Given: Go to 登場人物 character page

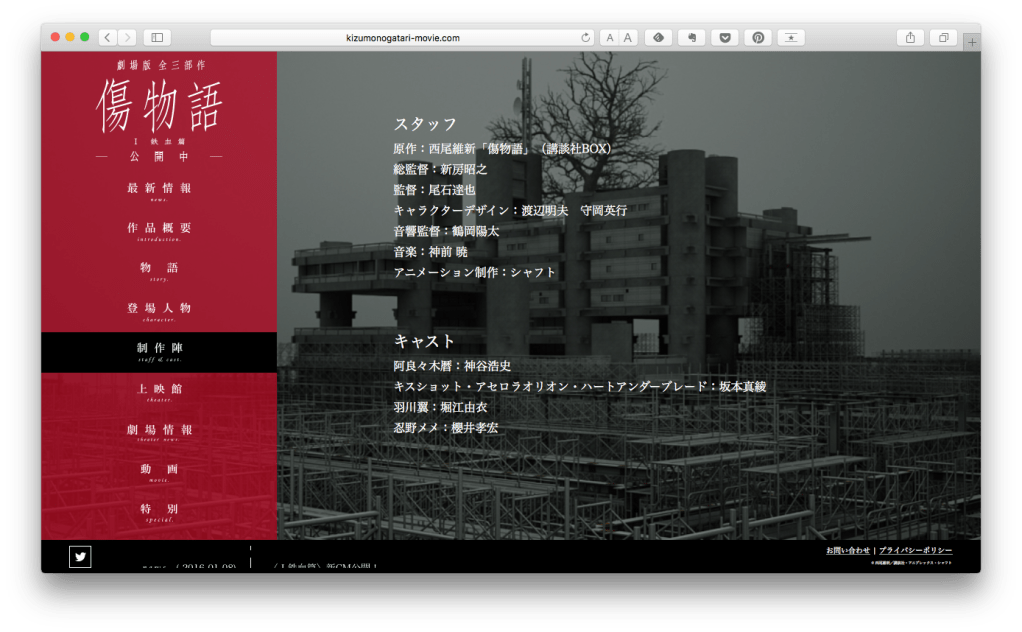Looking at the screenshot, I should pyautogui.click(x=159, y=310).
